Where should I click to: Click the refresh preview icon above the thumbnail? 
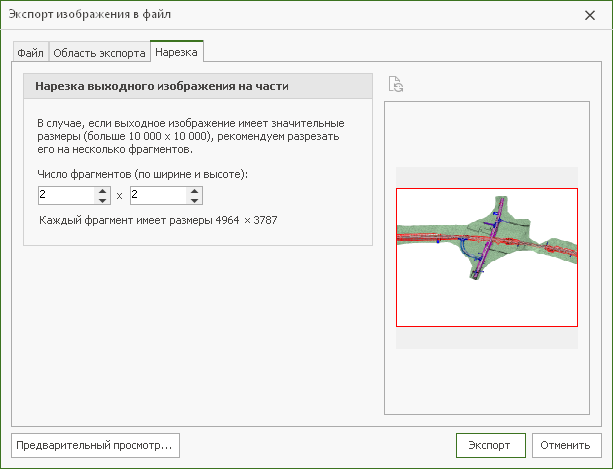pyautogui.click(x=396, y=84)
